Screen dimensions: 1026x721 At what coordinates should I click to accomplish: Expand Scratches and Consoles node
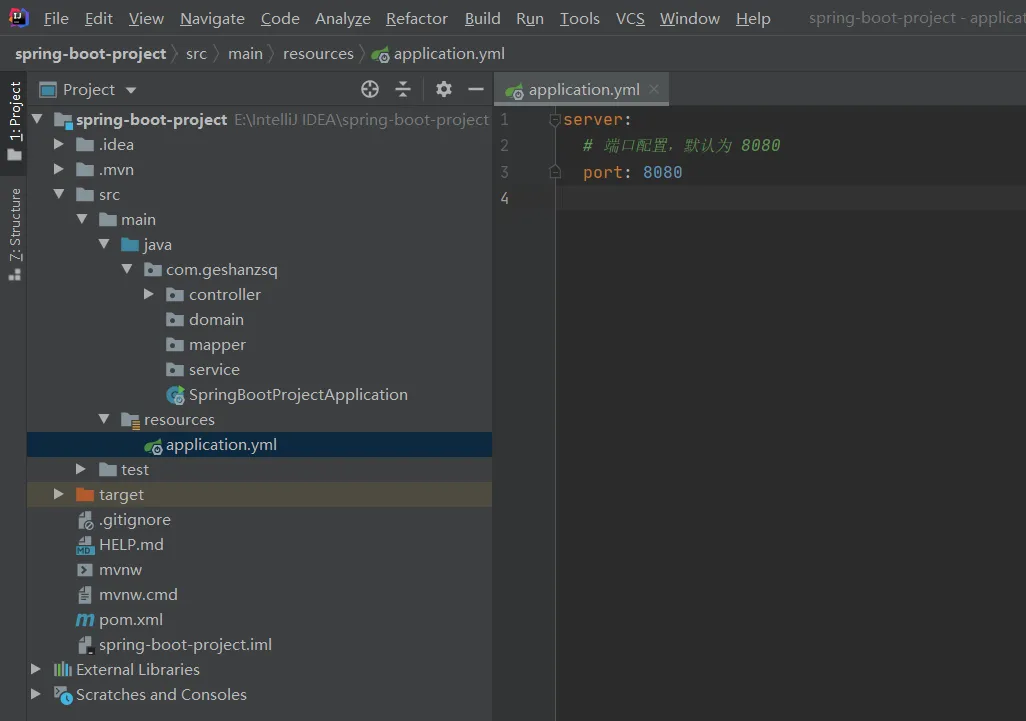click(36, 694)
